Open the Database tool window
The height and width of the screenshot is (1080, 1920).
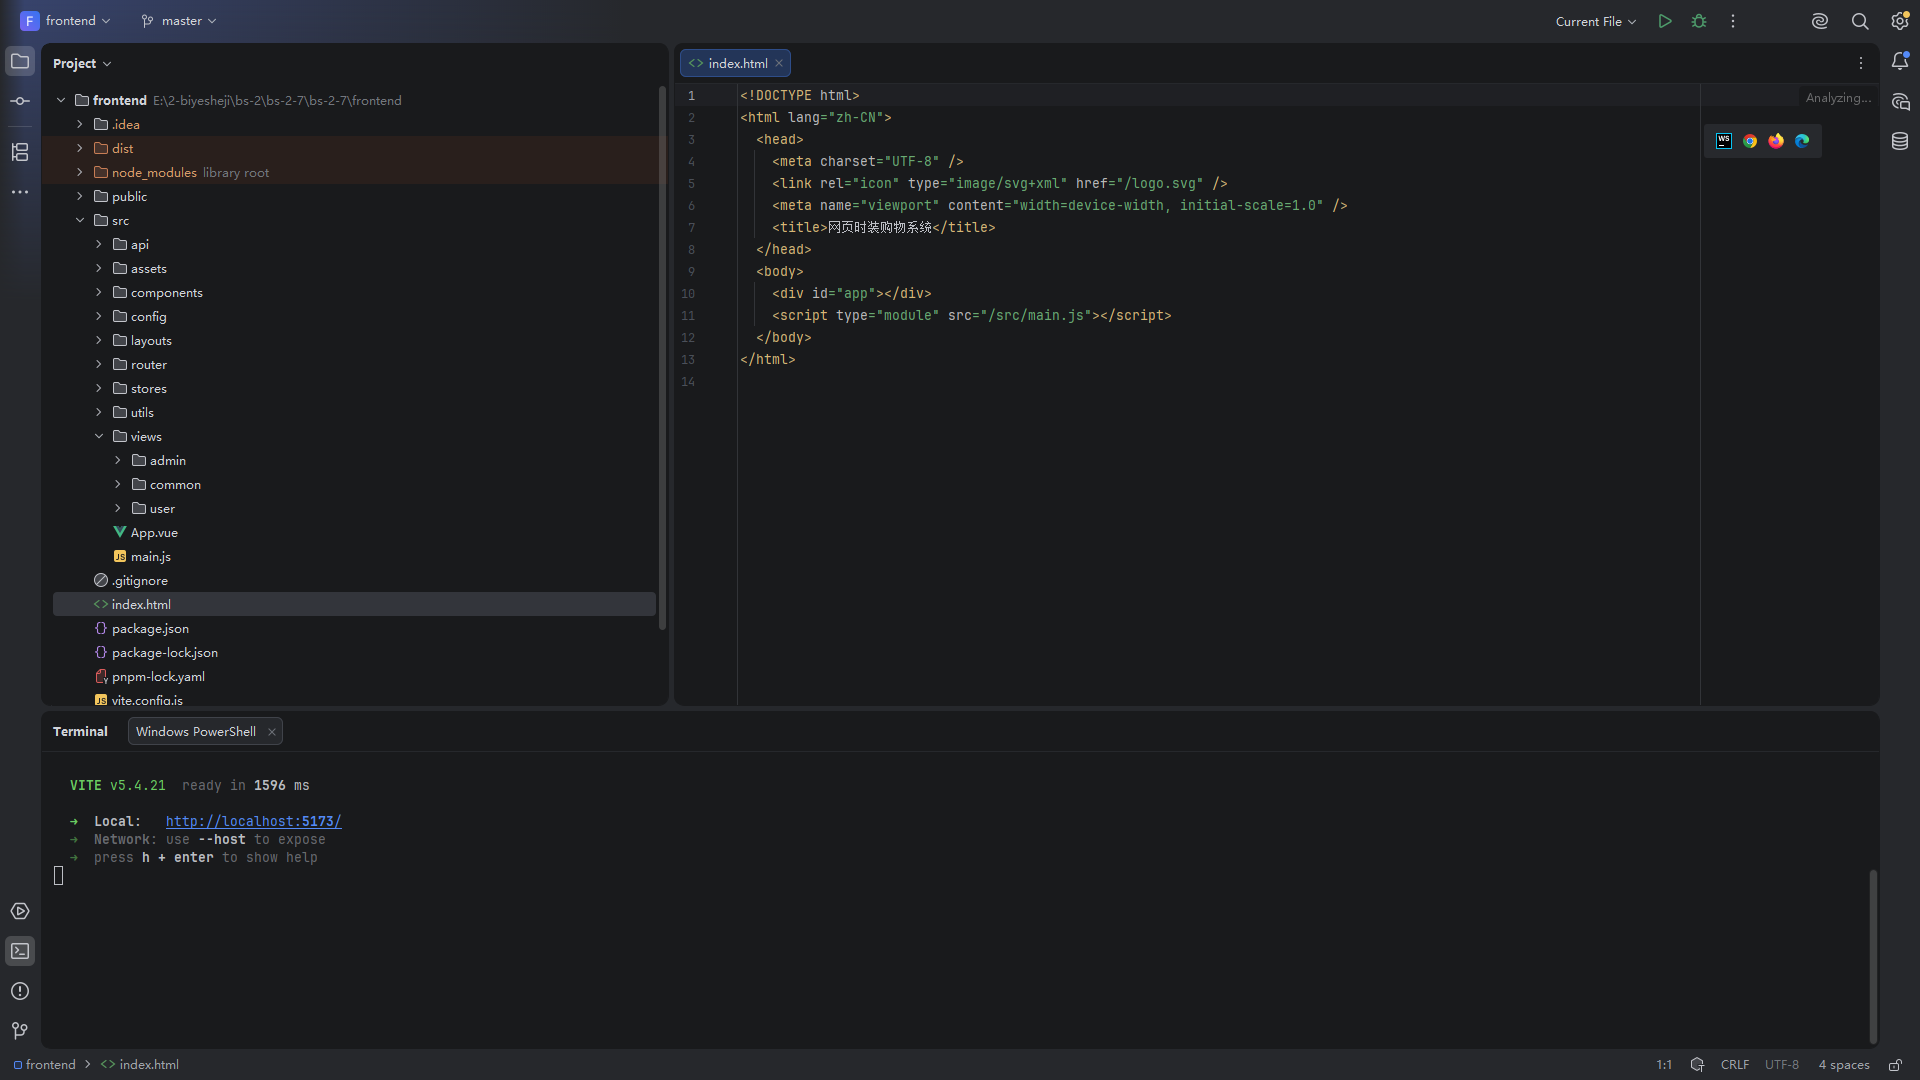tap(1900, 142)
